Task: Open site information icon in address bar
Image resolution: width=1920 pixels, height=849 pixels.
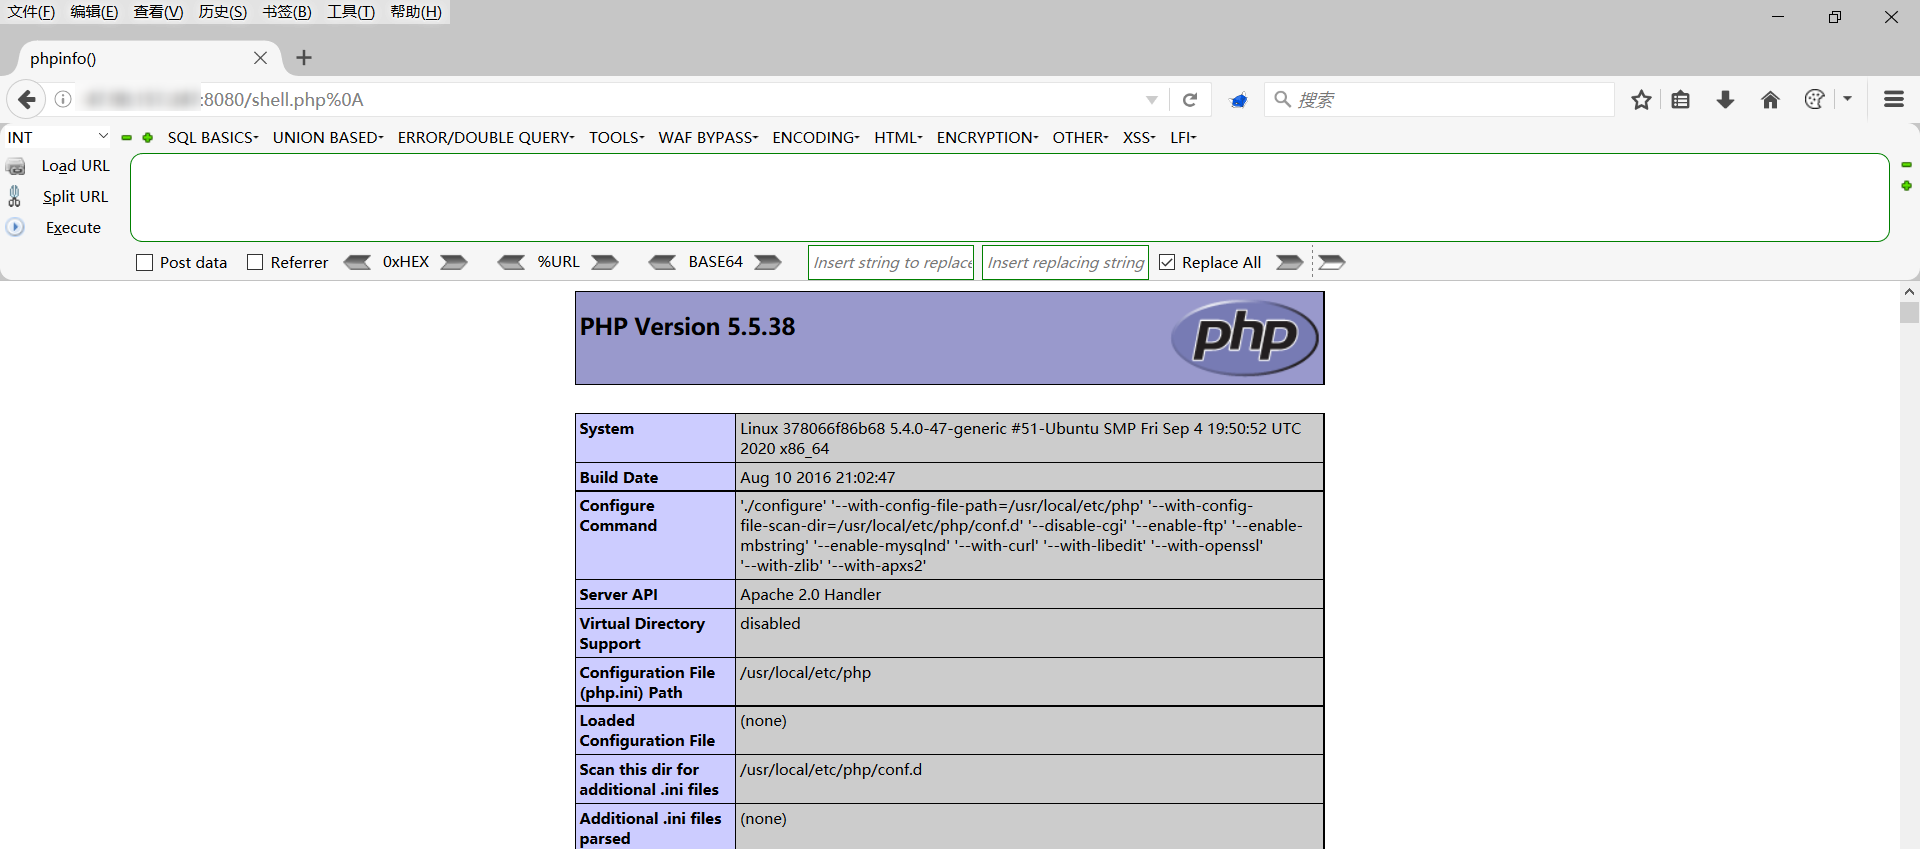Action: click(63, 99)
